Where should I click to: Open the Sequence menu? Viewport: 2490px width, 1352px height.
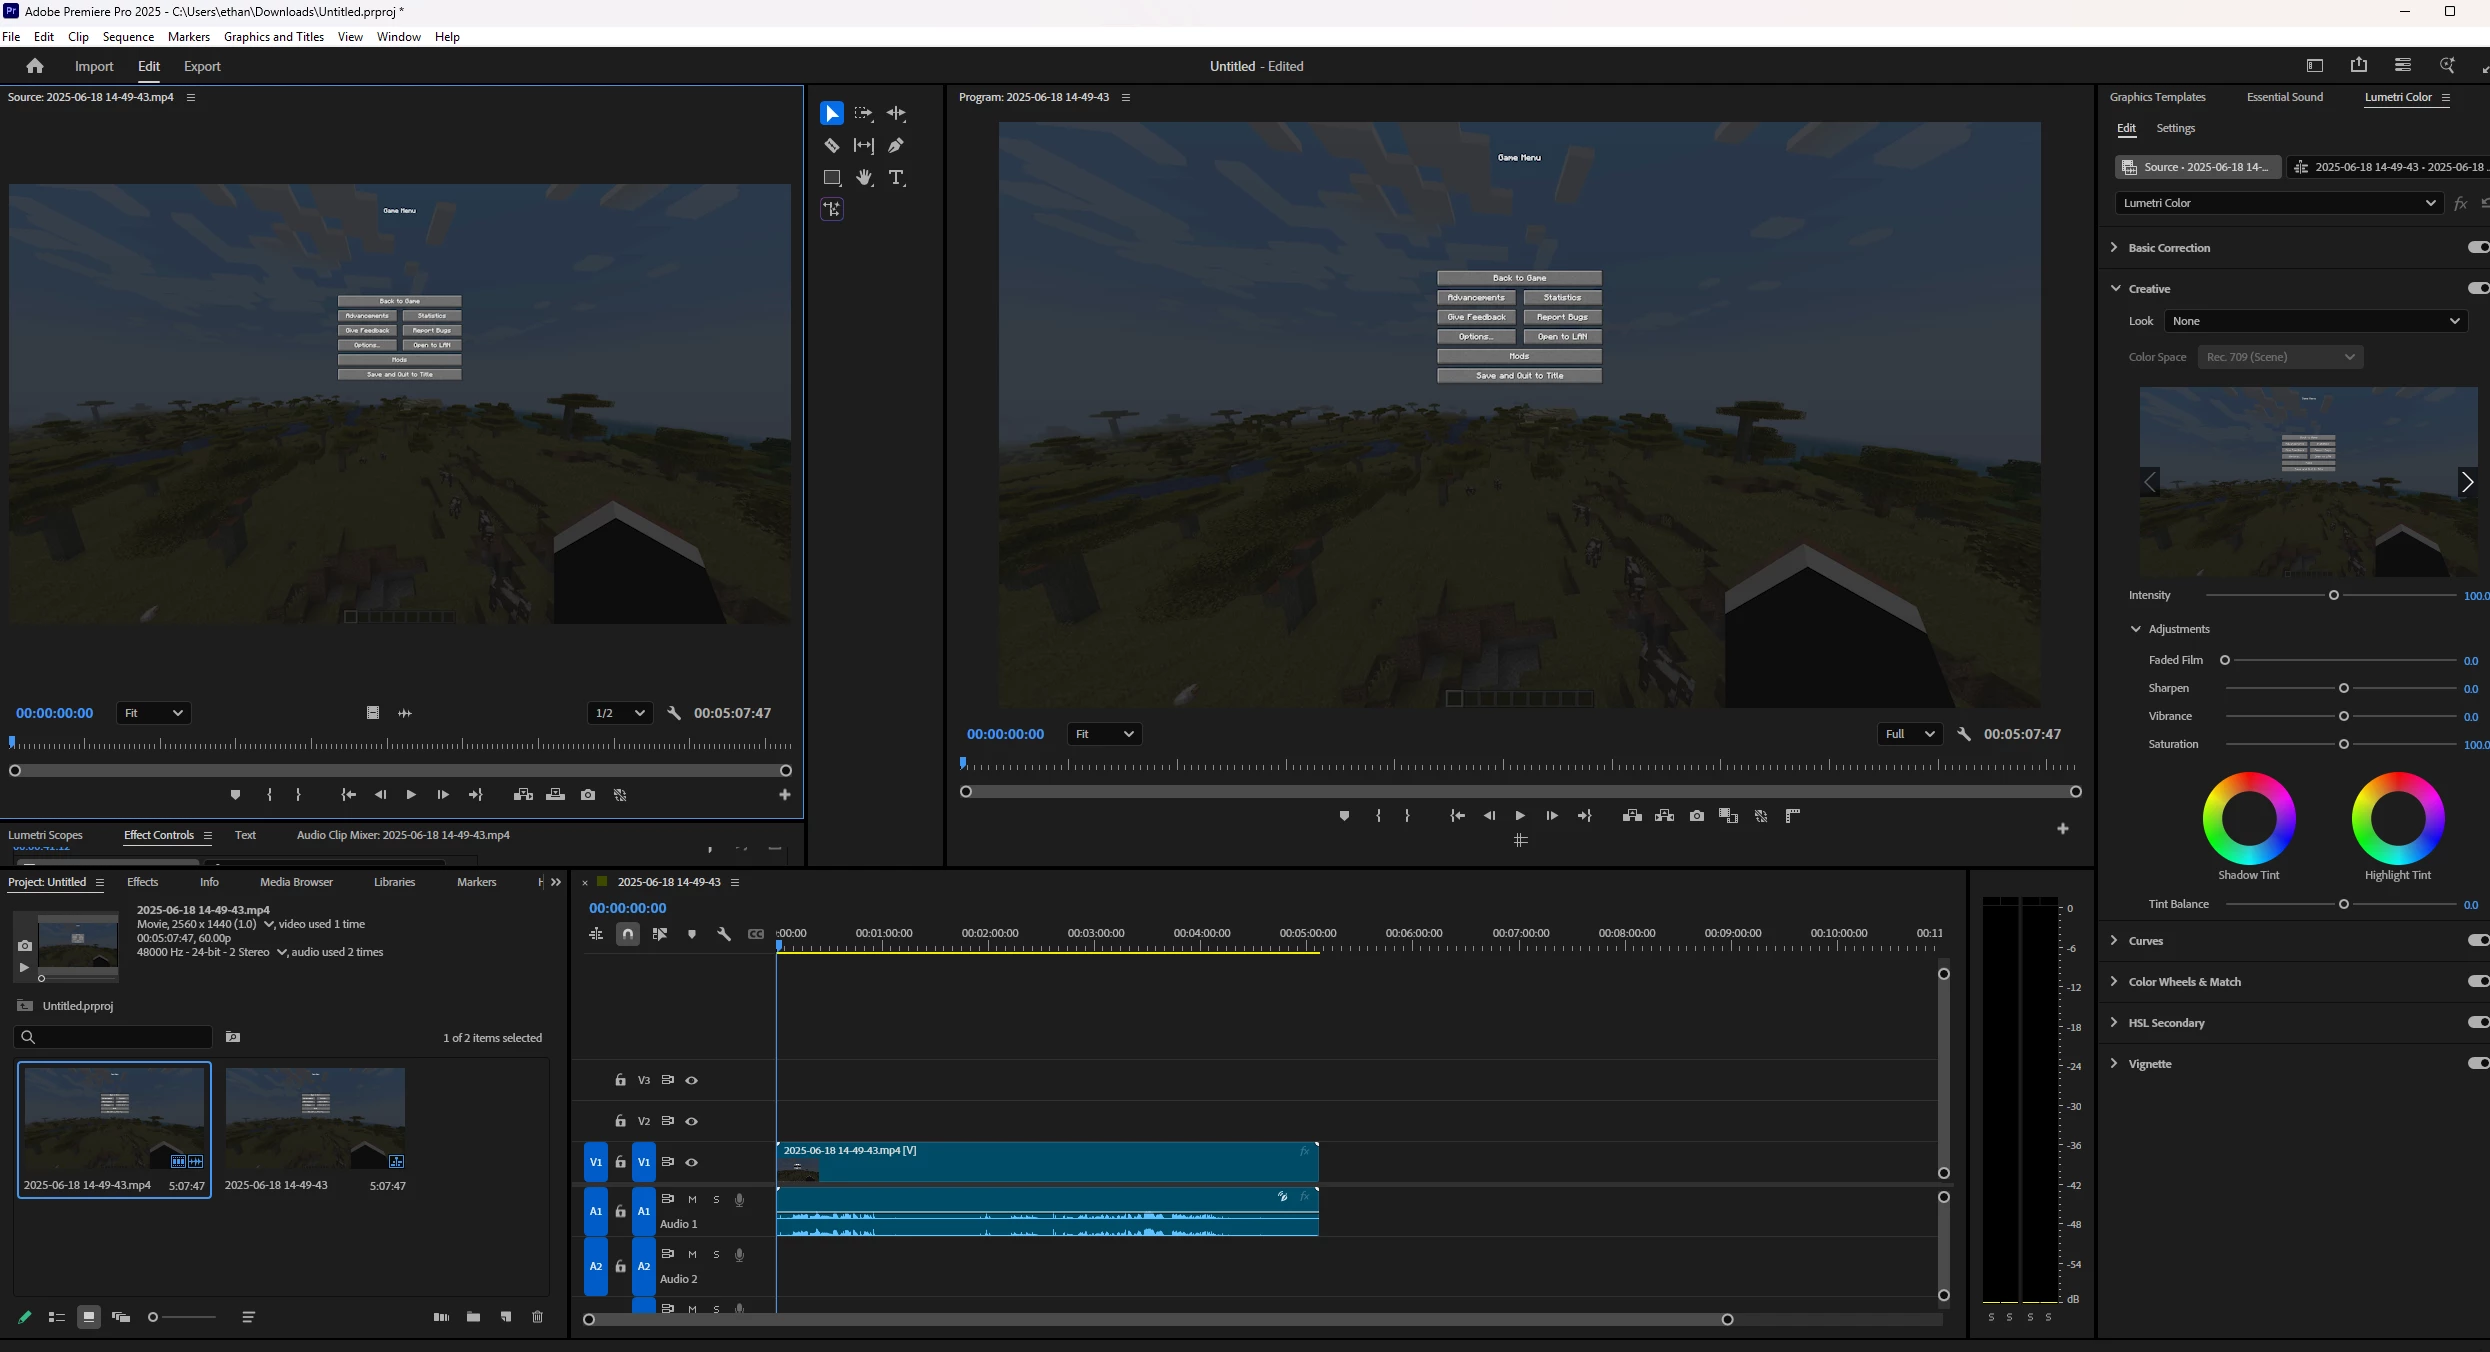click(128, 37)
